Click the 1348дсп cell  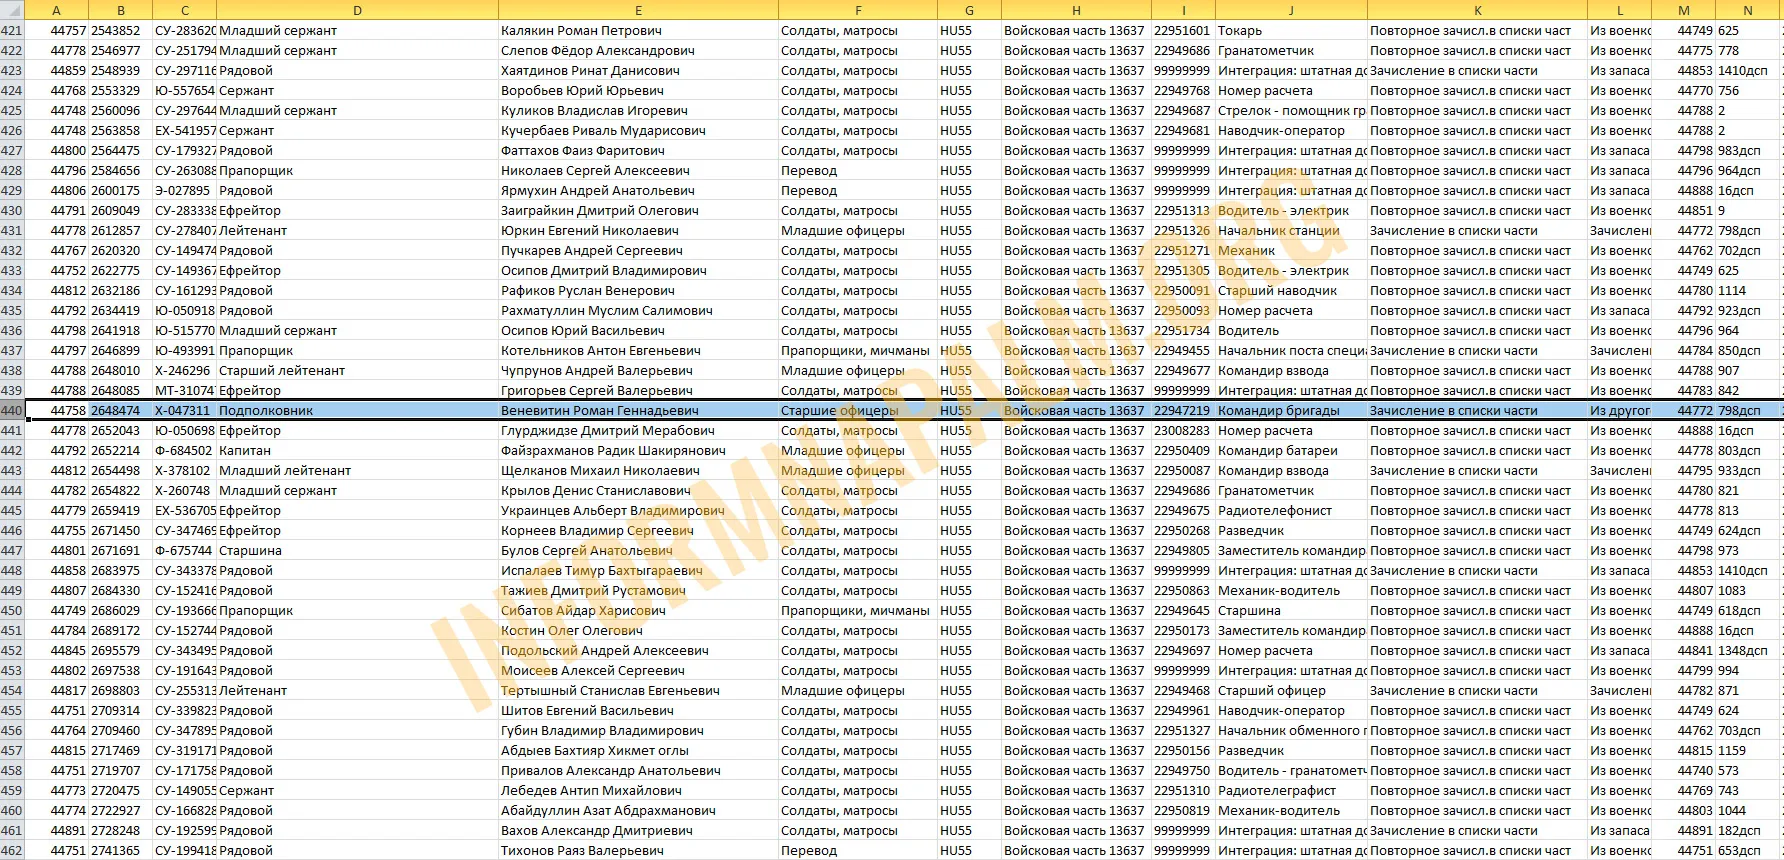click(1742, 651)
